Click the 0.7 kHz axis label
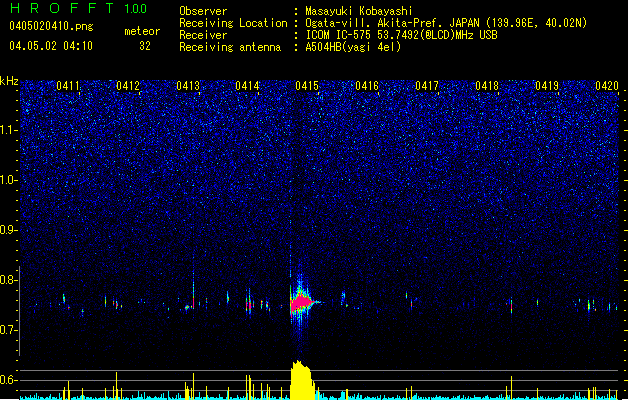This screenshot has height=400, width=629. coord(8,330)
